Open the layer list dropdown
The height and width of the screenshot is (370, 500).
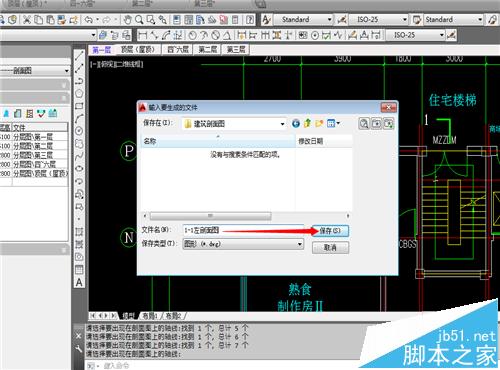coord(93,35)
